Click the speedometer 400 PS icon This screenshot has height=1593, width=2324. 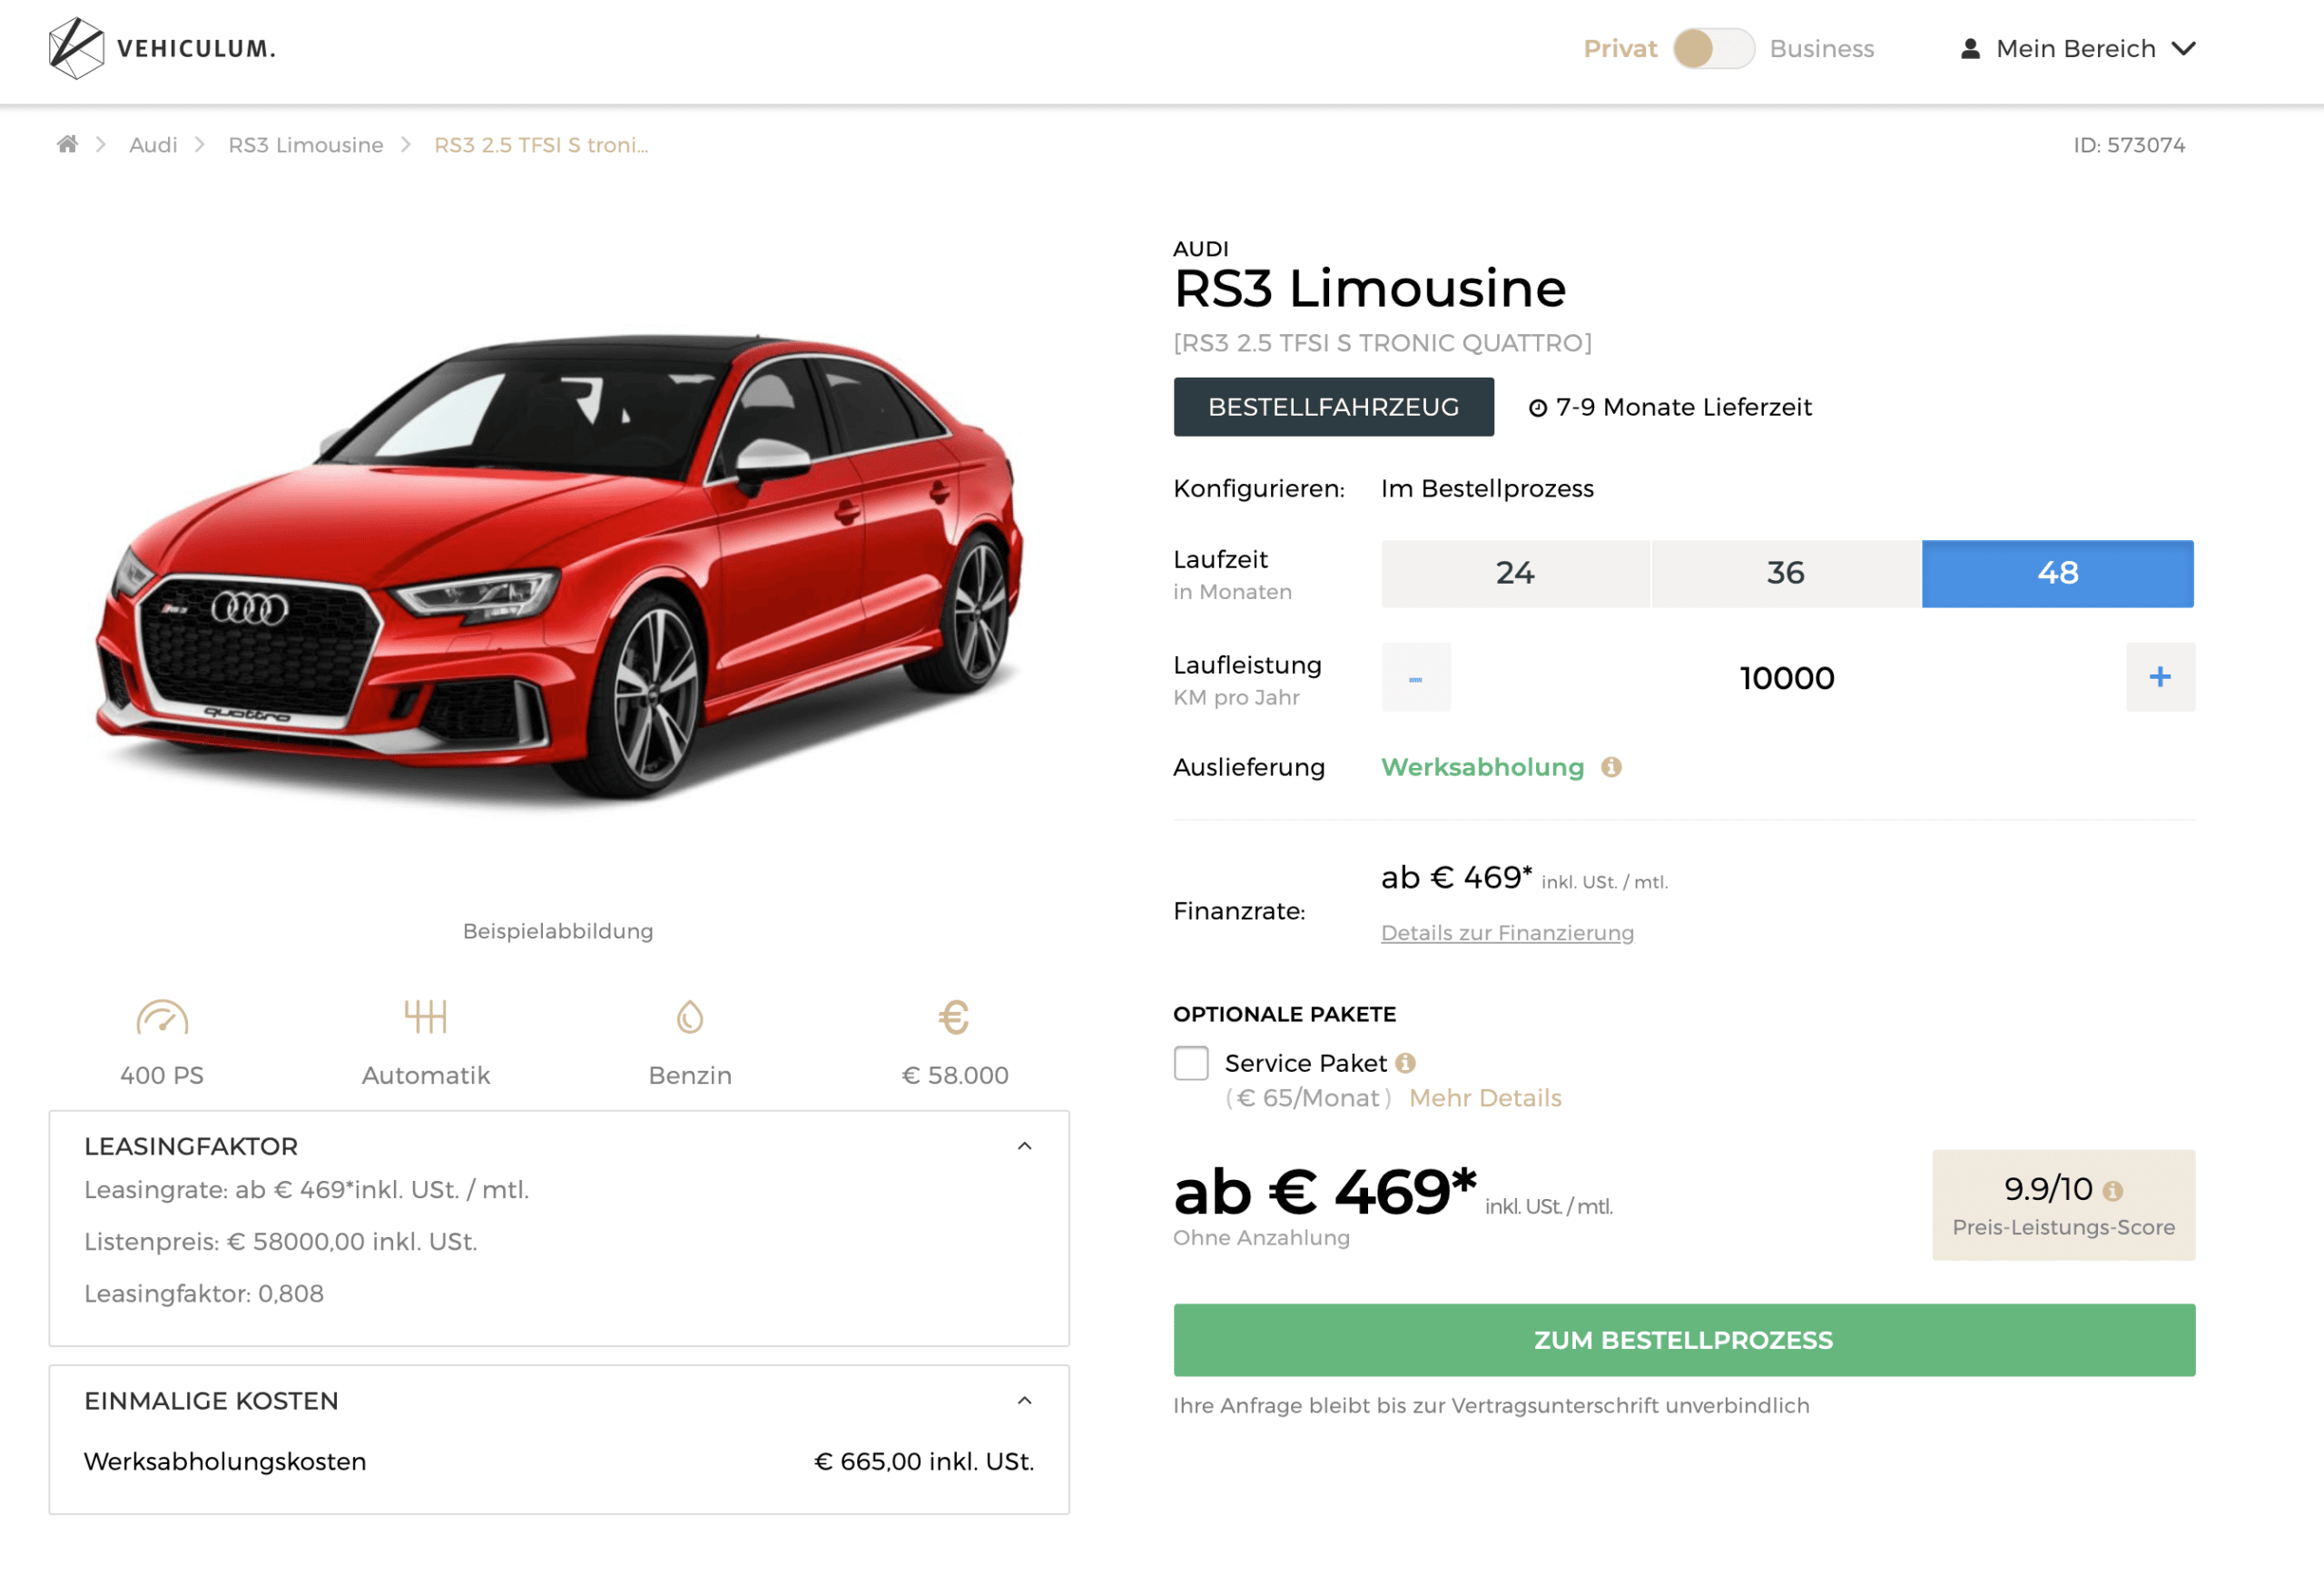tap(162, 1017)
